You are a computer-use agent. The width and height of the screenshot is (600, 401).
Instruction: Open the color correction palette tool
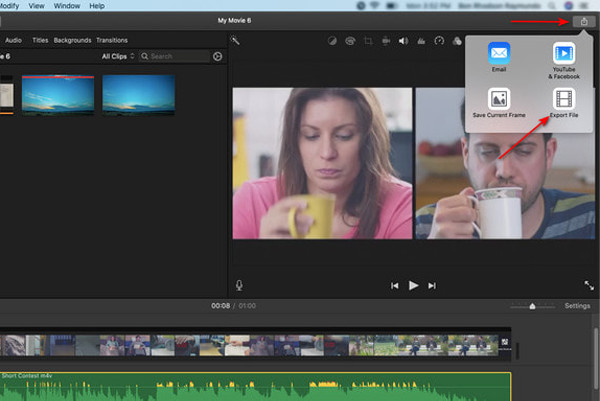click(x=350, y=41)
